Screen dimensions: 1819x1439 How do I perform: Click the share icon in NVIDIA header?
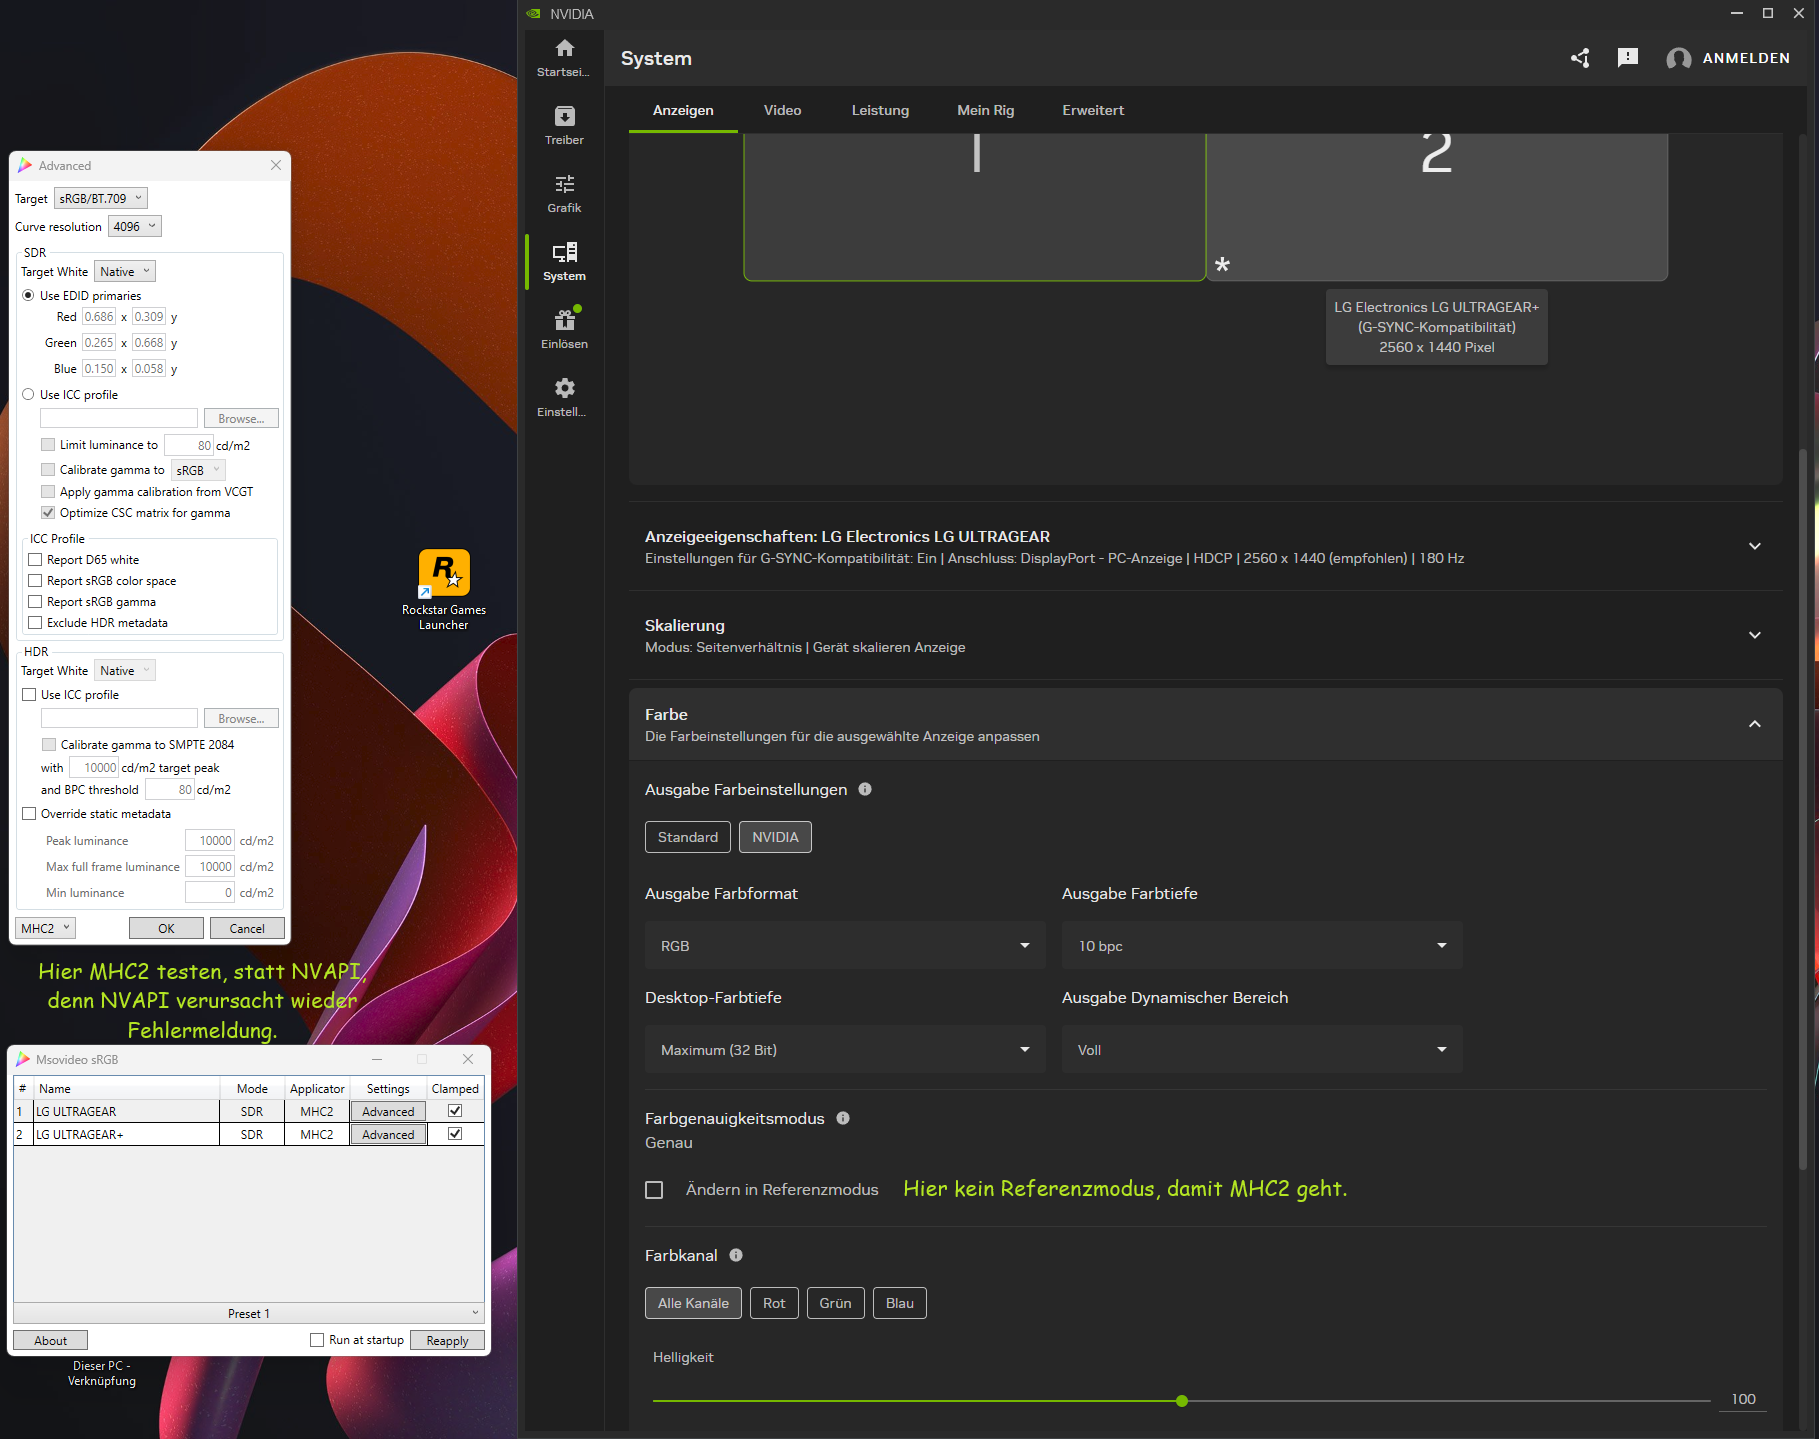coord(1580,58)
